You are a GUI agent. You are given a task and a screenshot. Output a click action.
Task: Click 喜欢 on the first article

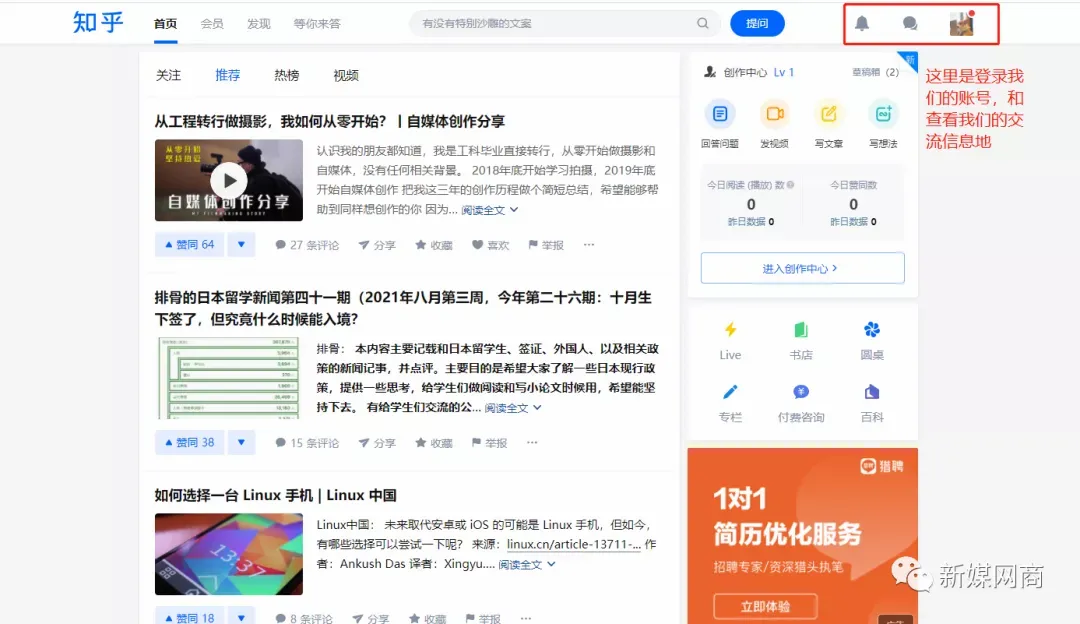490,243
